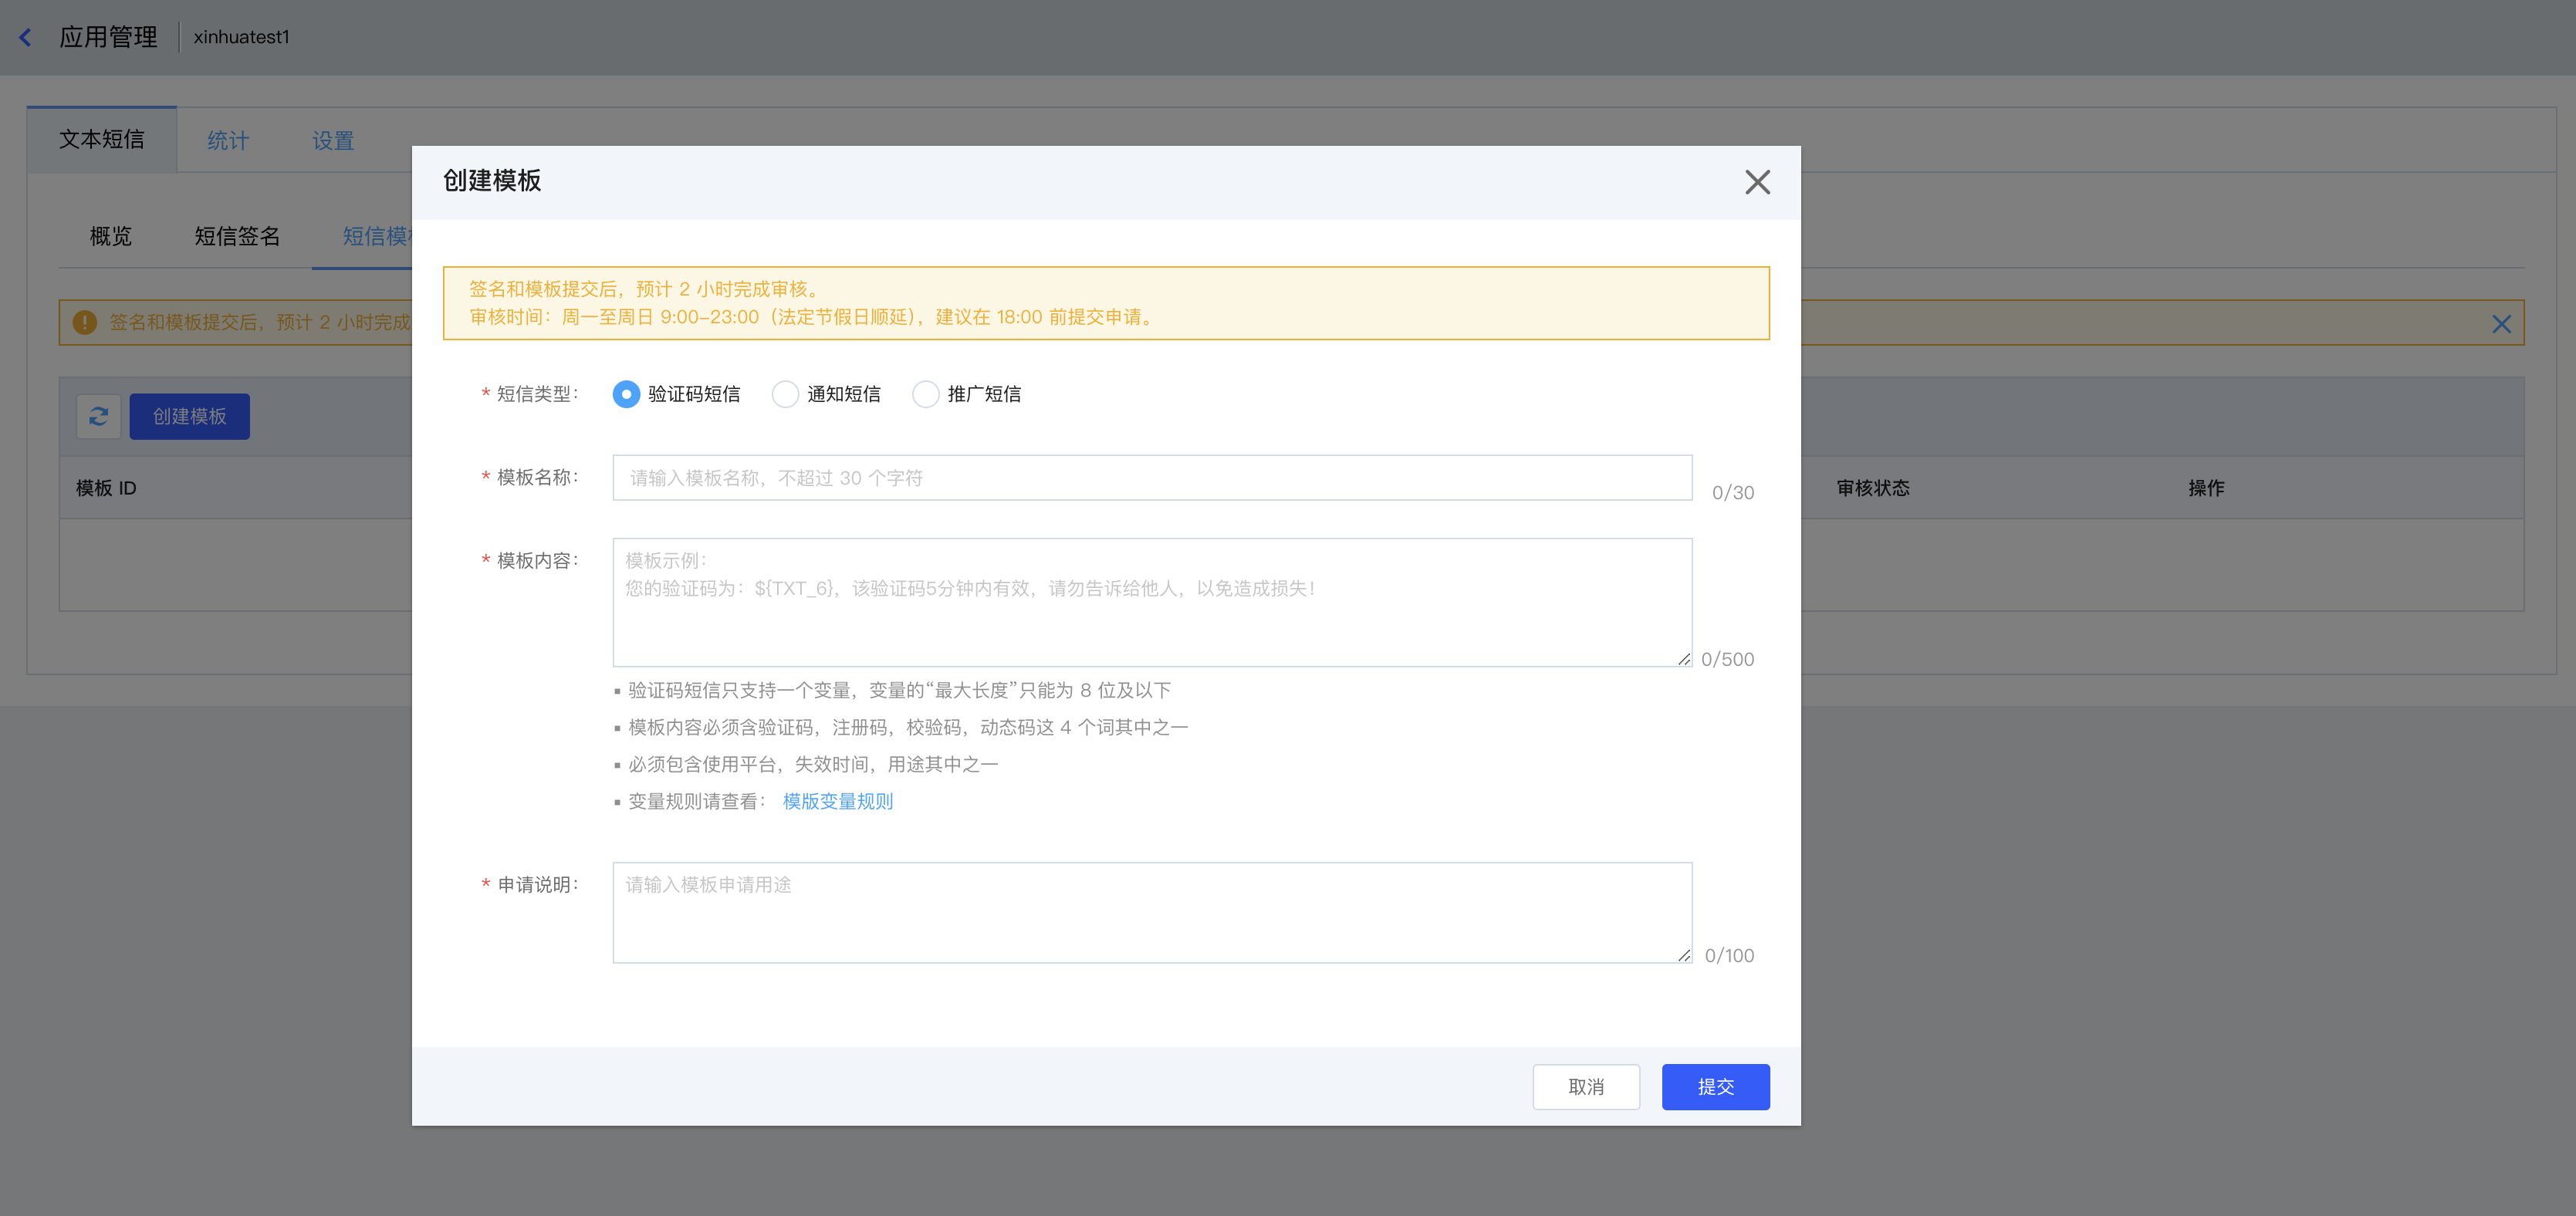Click the 0/500 character counter
This screenshot has height=1216, width=2576.
coord(1728,660)
